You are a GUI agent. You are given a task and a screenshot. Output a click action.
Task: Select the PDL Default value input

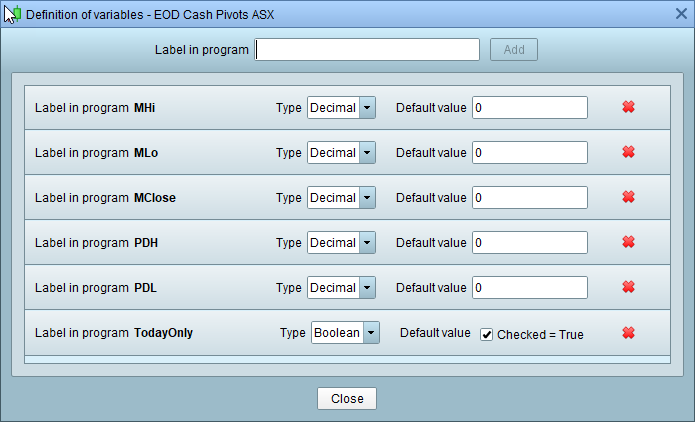530,287
